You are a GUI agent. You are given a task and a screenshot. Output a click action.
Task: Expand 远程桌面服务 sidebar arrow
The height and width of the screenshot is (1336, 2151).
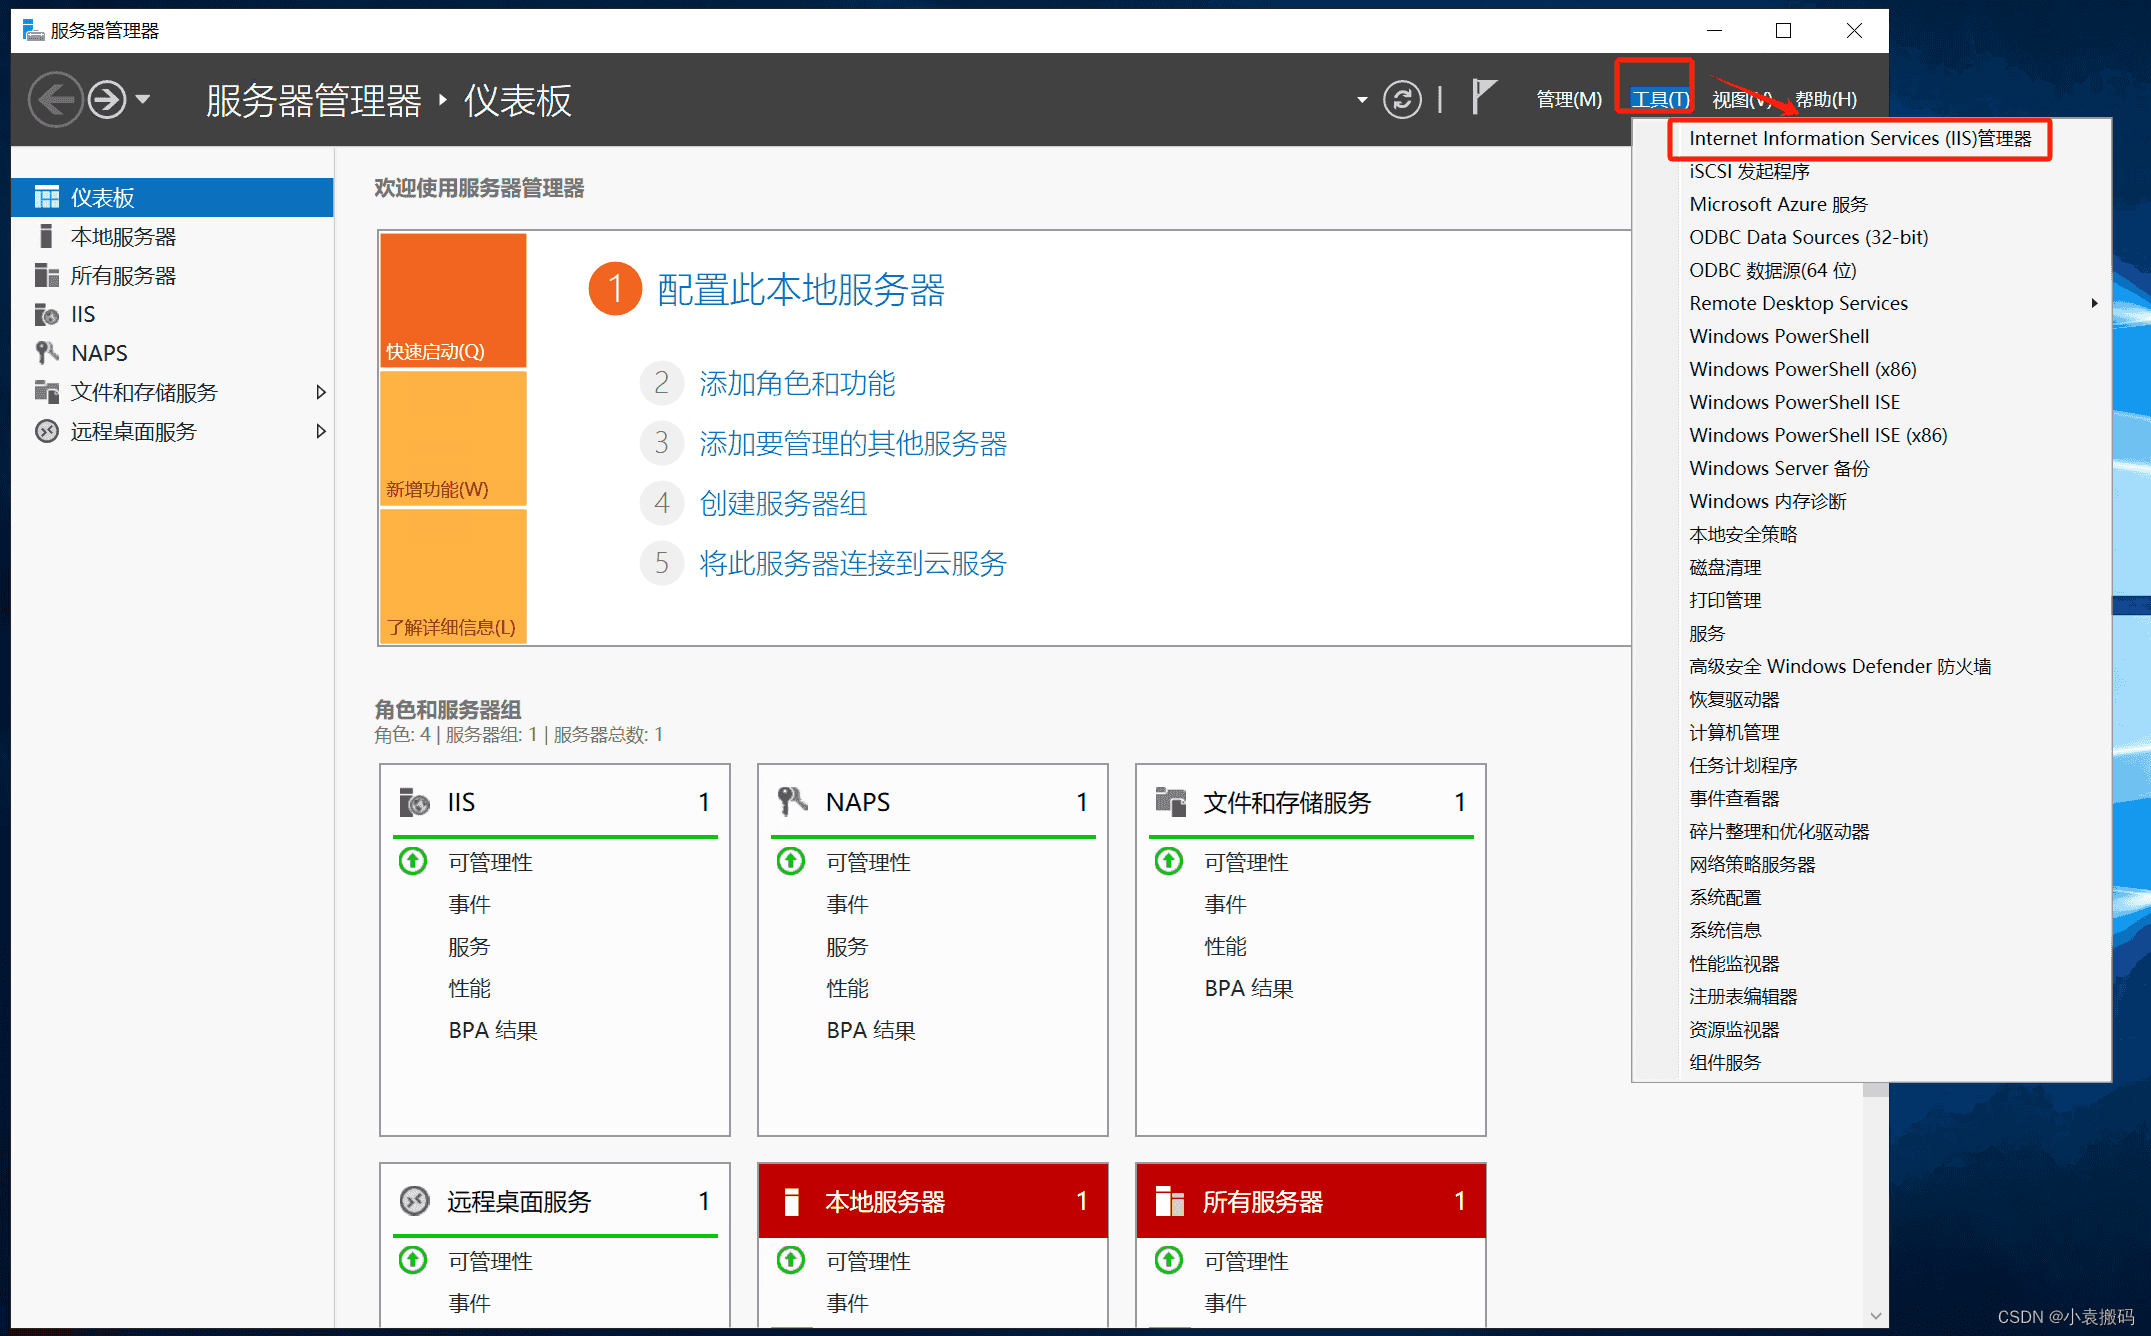[321, 431]
